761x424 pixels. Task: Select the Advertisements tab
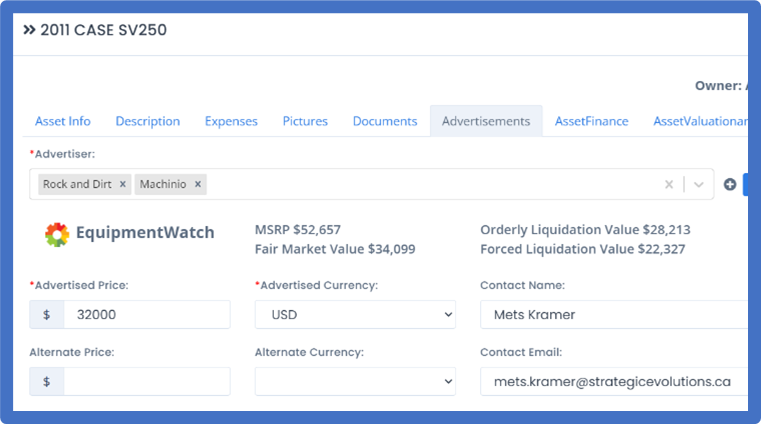486,121
